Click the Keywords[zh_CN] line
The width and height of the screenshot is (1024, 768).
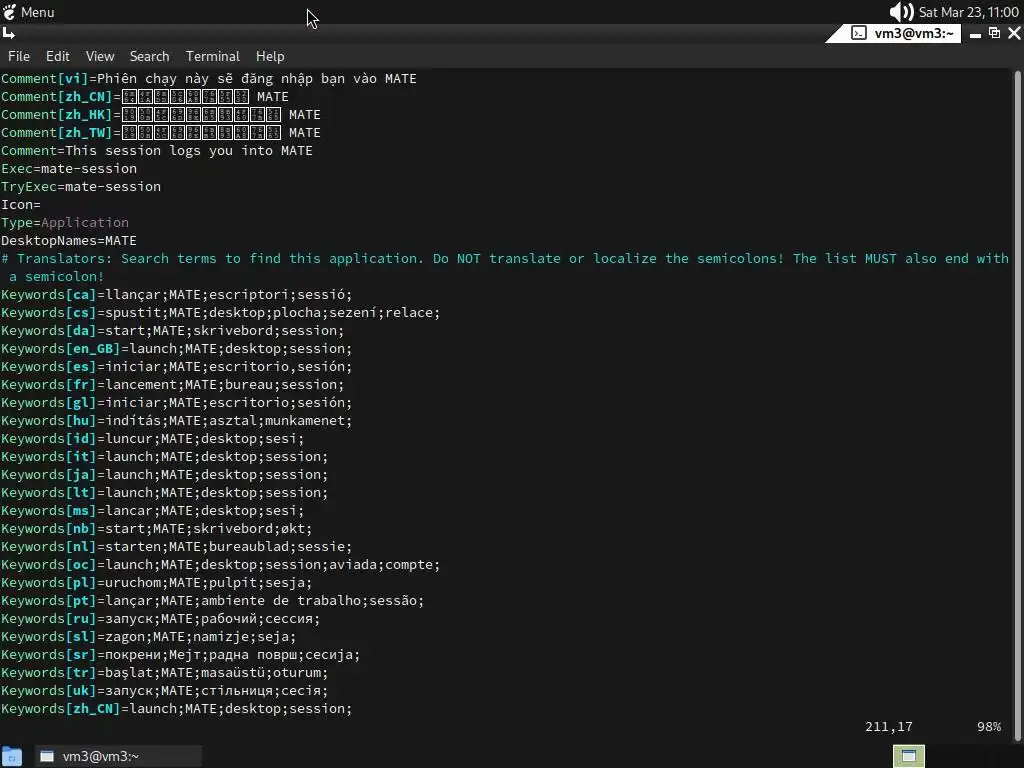pos(176,709)
